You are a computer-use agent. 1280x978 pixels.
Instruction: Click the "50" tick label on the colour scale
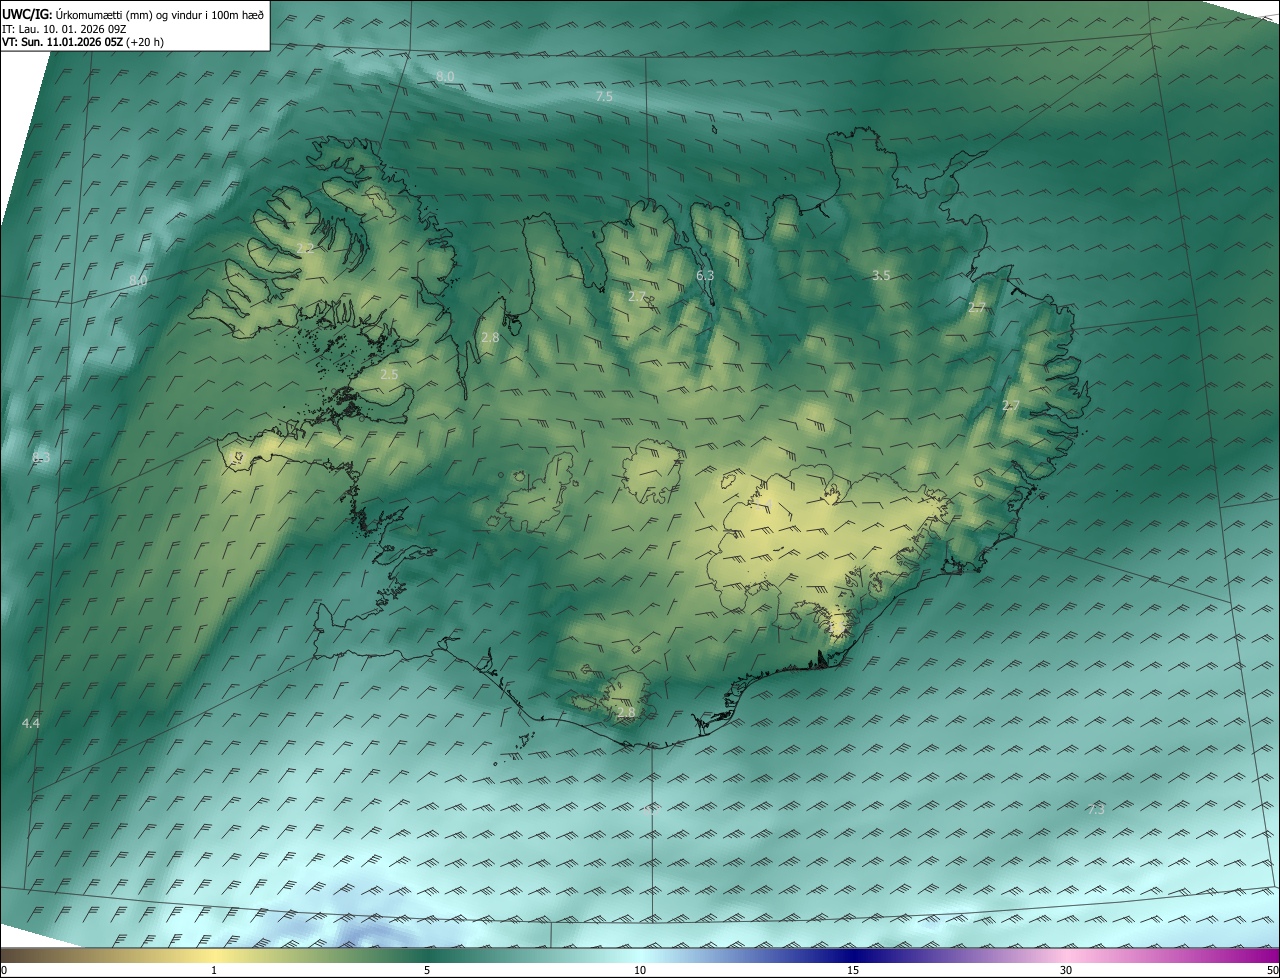[x=1272, y=970]
